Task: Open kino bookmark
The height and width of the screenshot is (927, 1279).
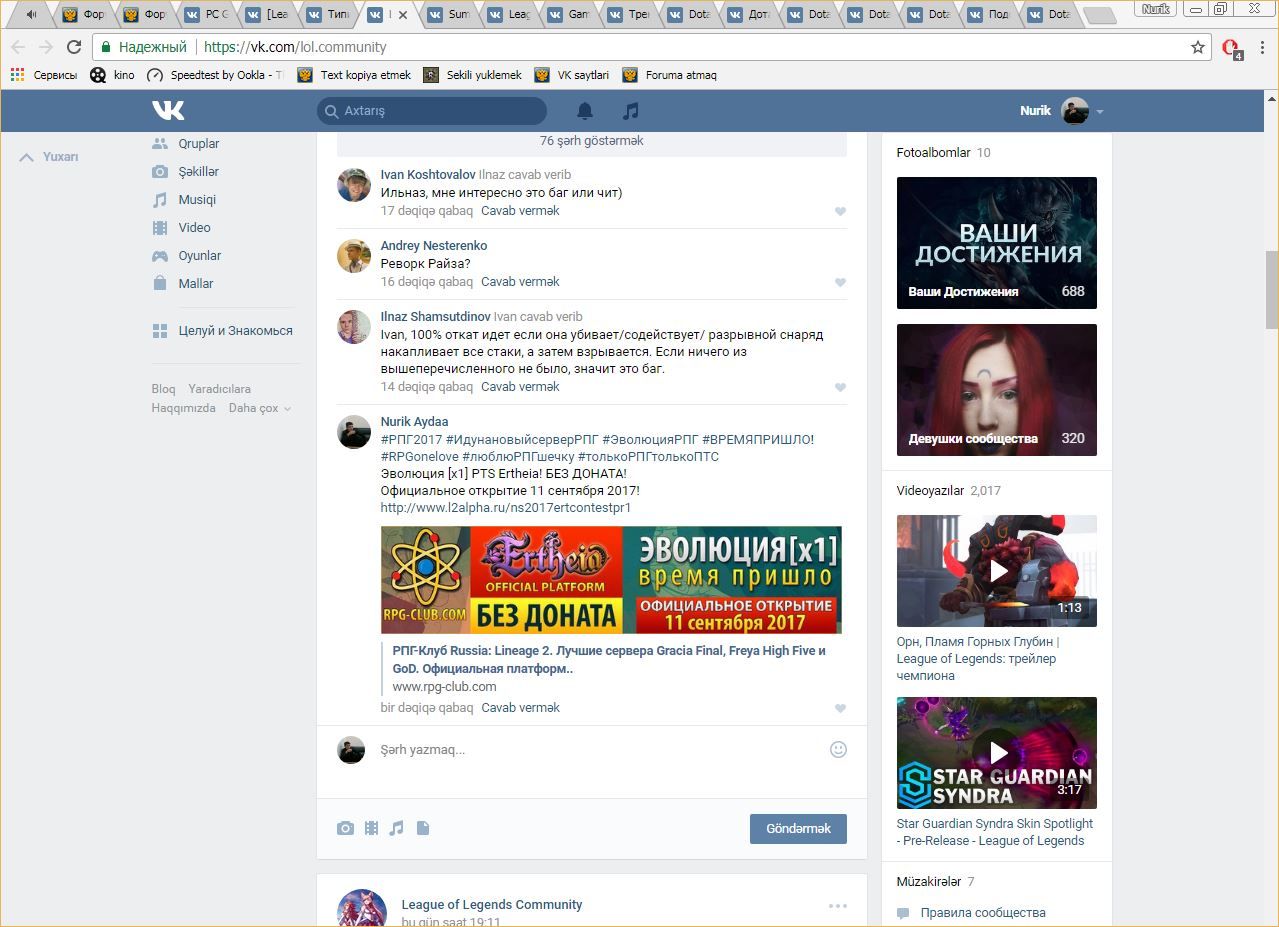Action: pyautogui.click(x=112, y=75)
